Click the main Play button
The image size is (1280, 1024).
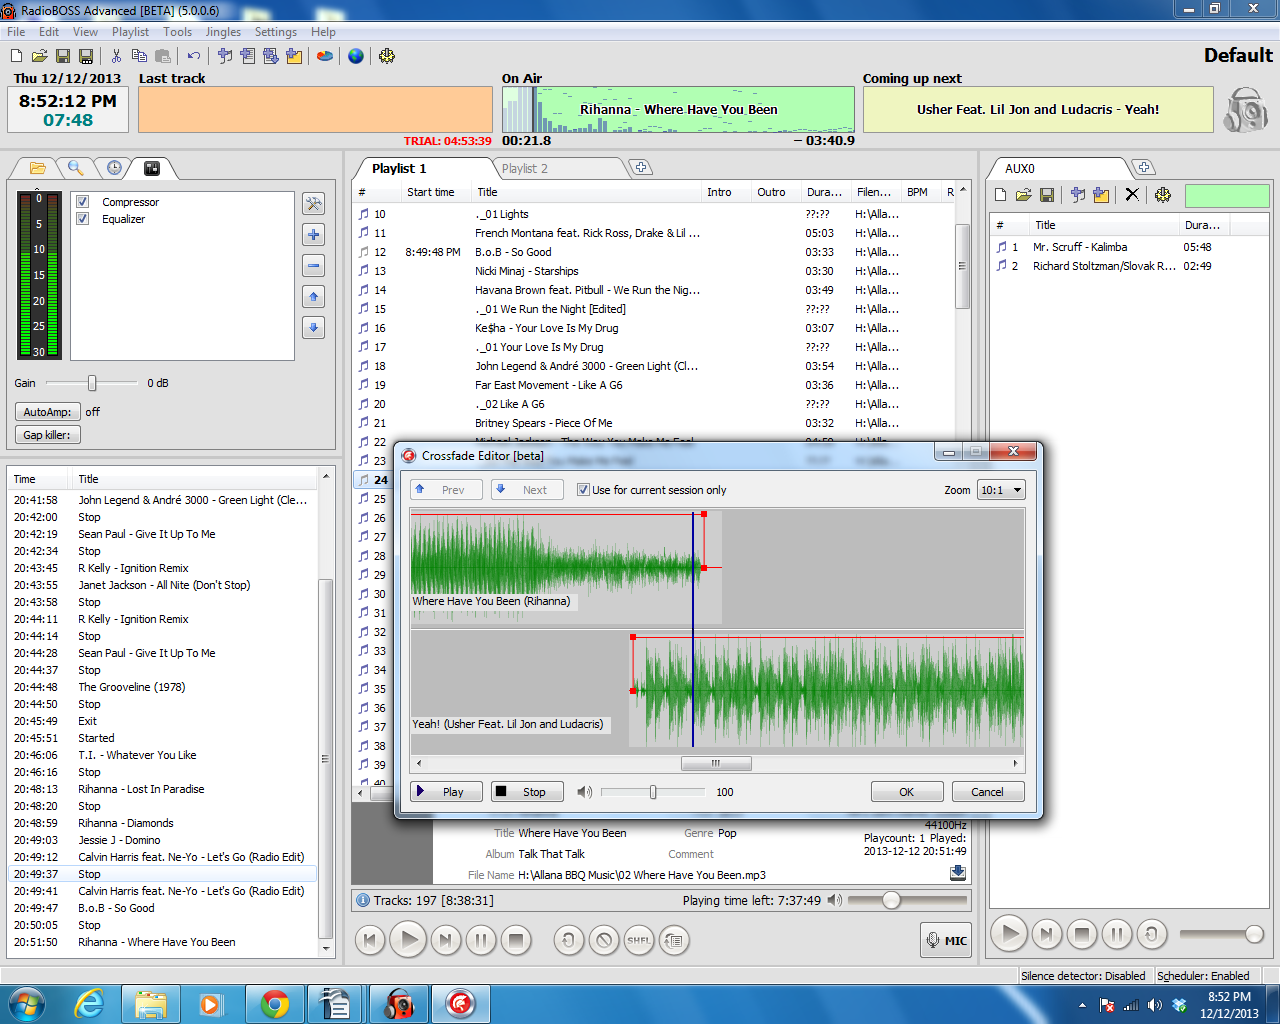coord(408,940)
